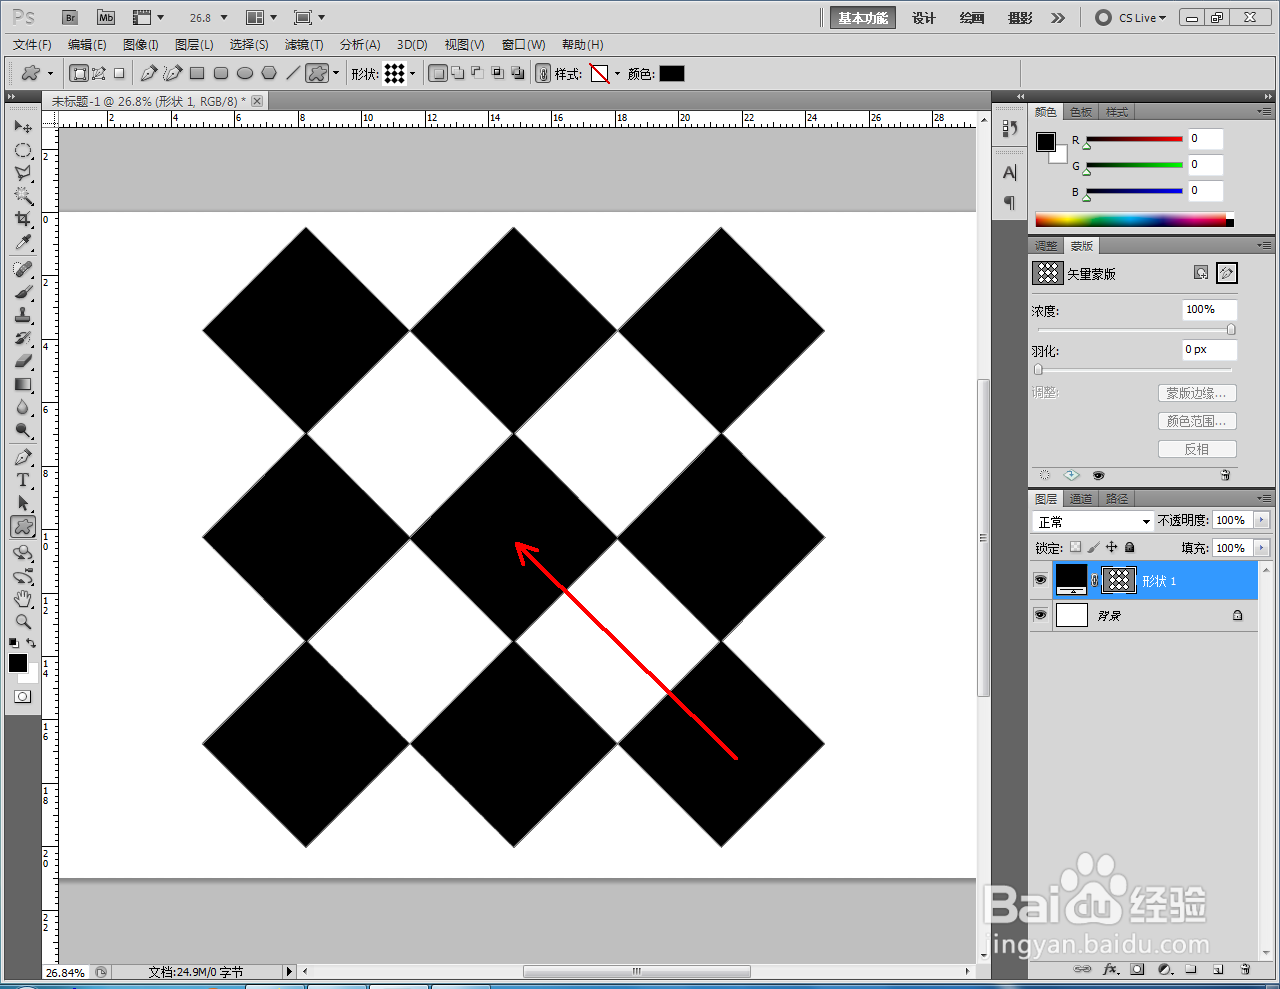Open the 图层(L) menu
Screen dimensions: 1280x989
pos(194,45)
